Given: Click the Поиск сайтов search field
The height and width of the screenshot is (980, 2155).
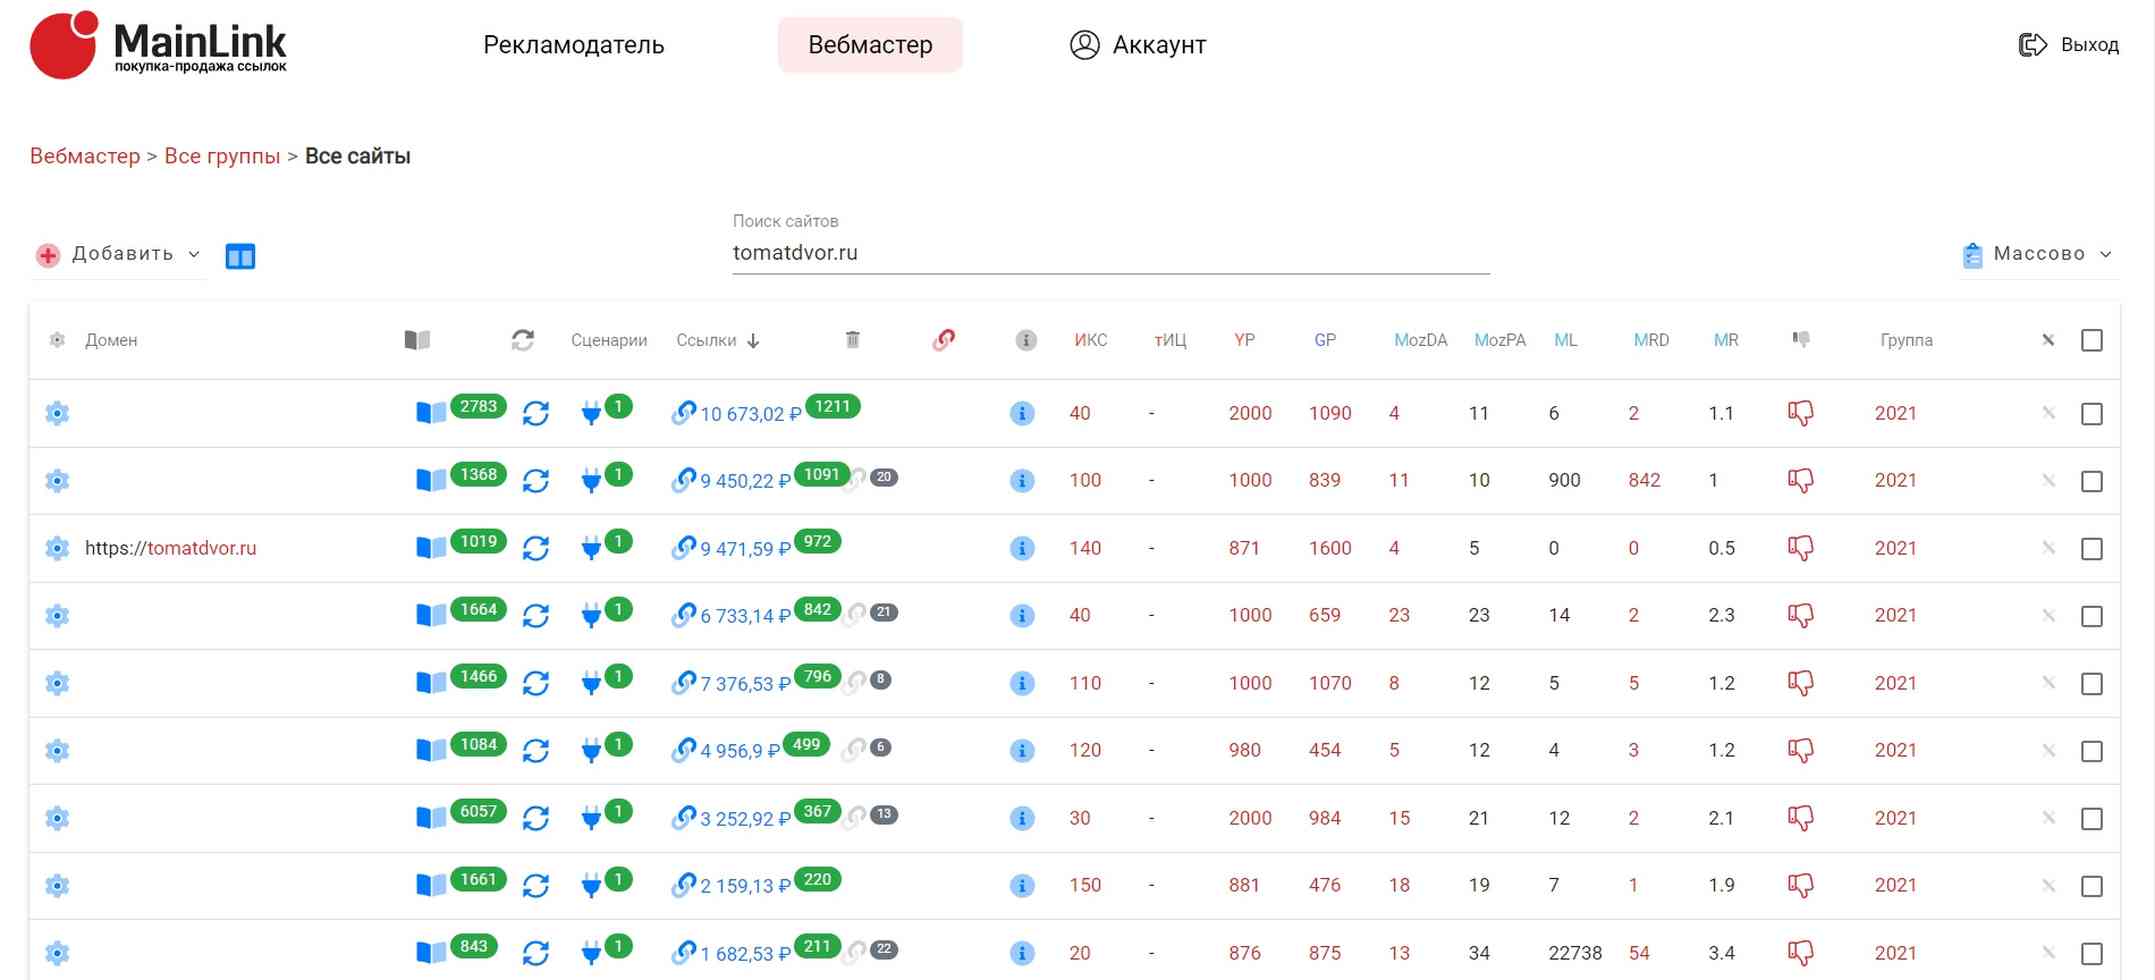Looking at the screenshot, I should coord(1110,253).
